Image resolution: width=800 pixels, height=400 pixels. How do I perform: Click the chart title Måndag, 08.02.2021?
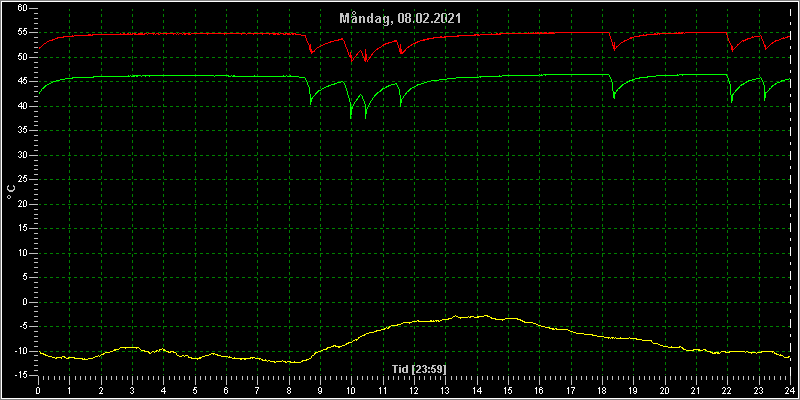tap(400, 19)
